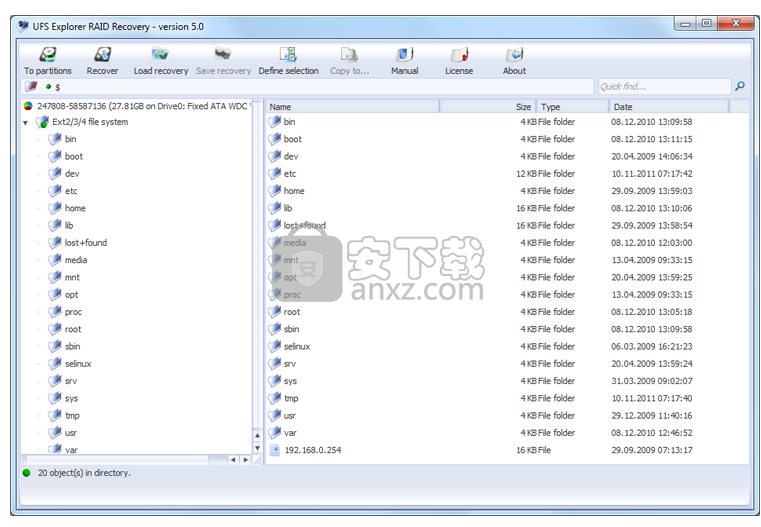The image size is (761, 527).
Task: Click inside the Quick find field
Action: pyautogui.click(x=664, y=86)
